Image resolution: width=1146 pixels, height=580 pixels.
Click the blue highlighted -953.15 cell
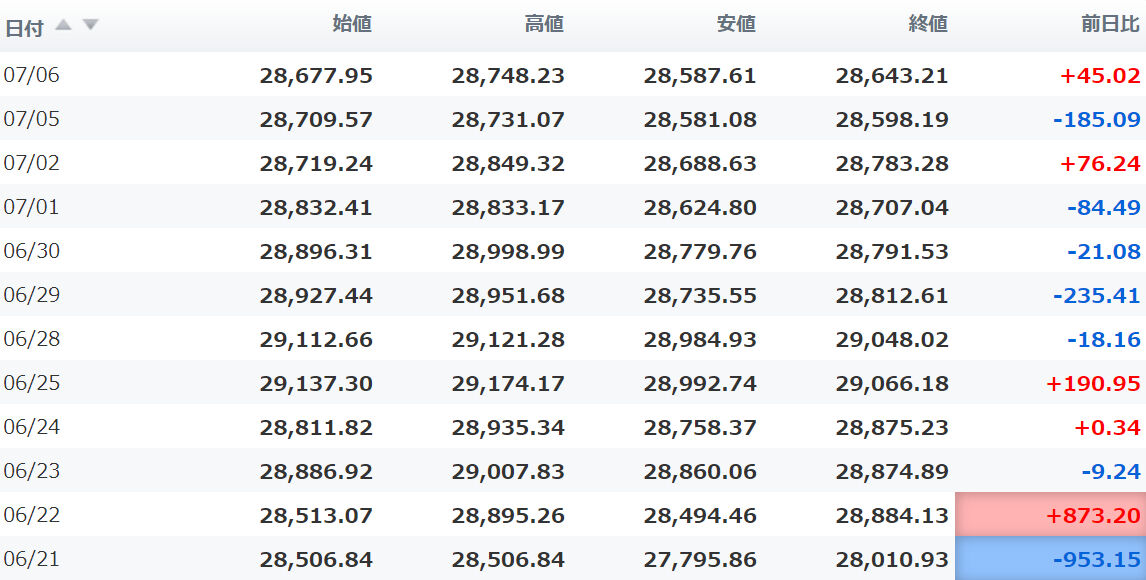click(1050, 559)
